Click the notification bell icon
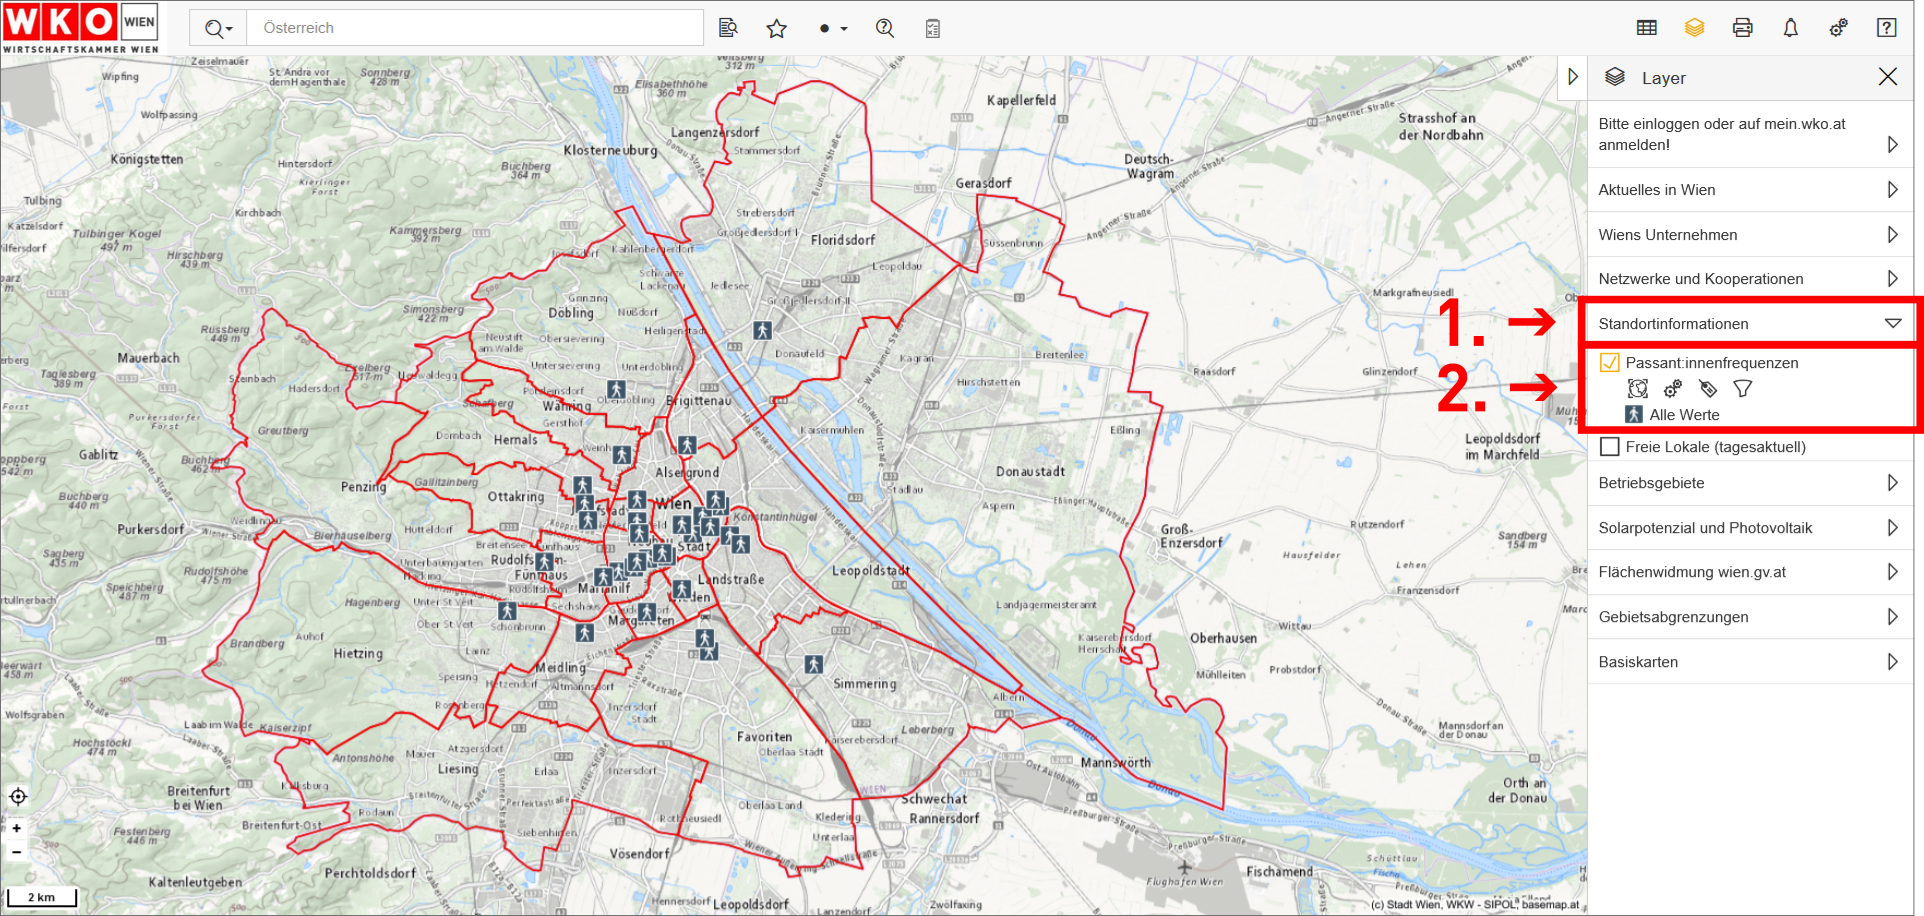Image resolution: width=1924 pixels, height=916 pixels. click(1790, 28)
